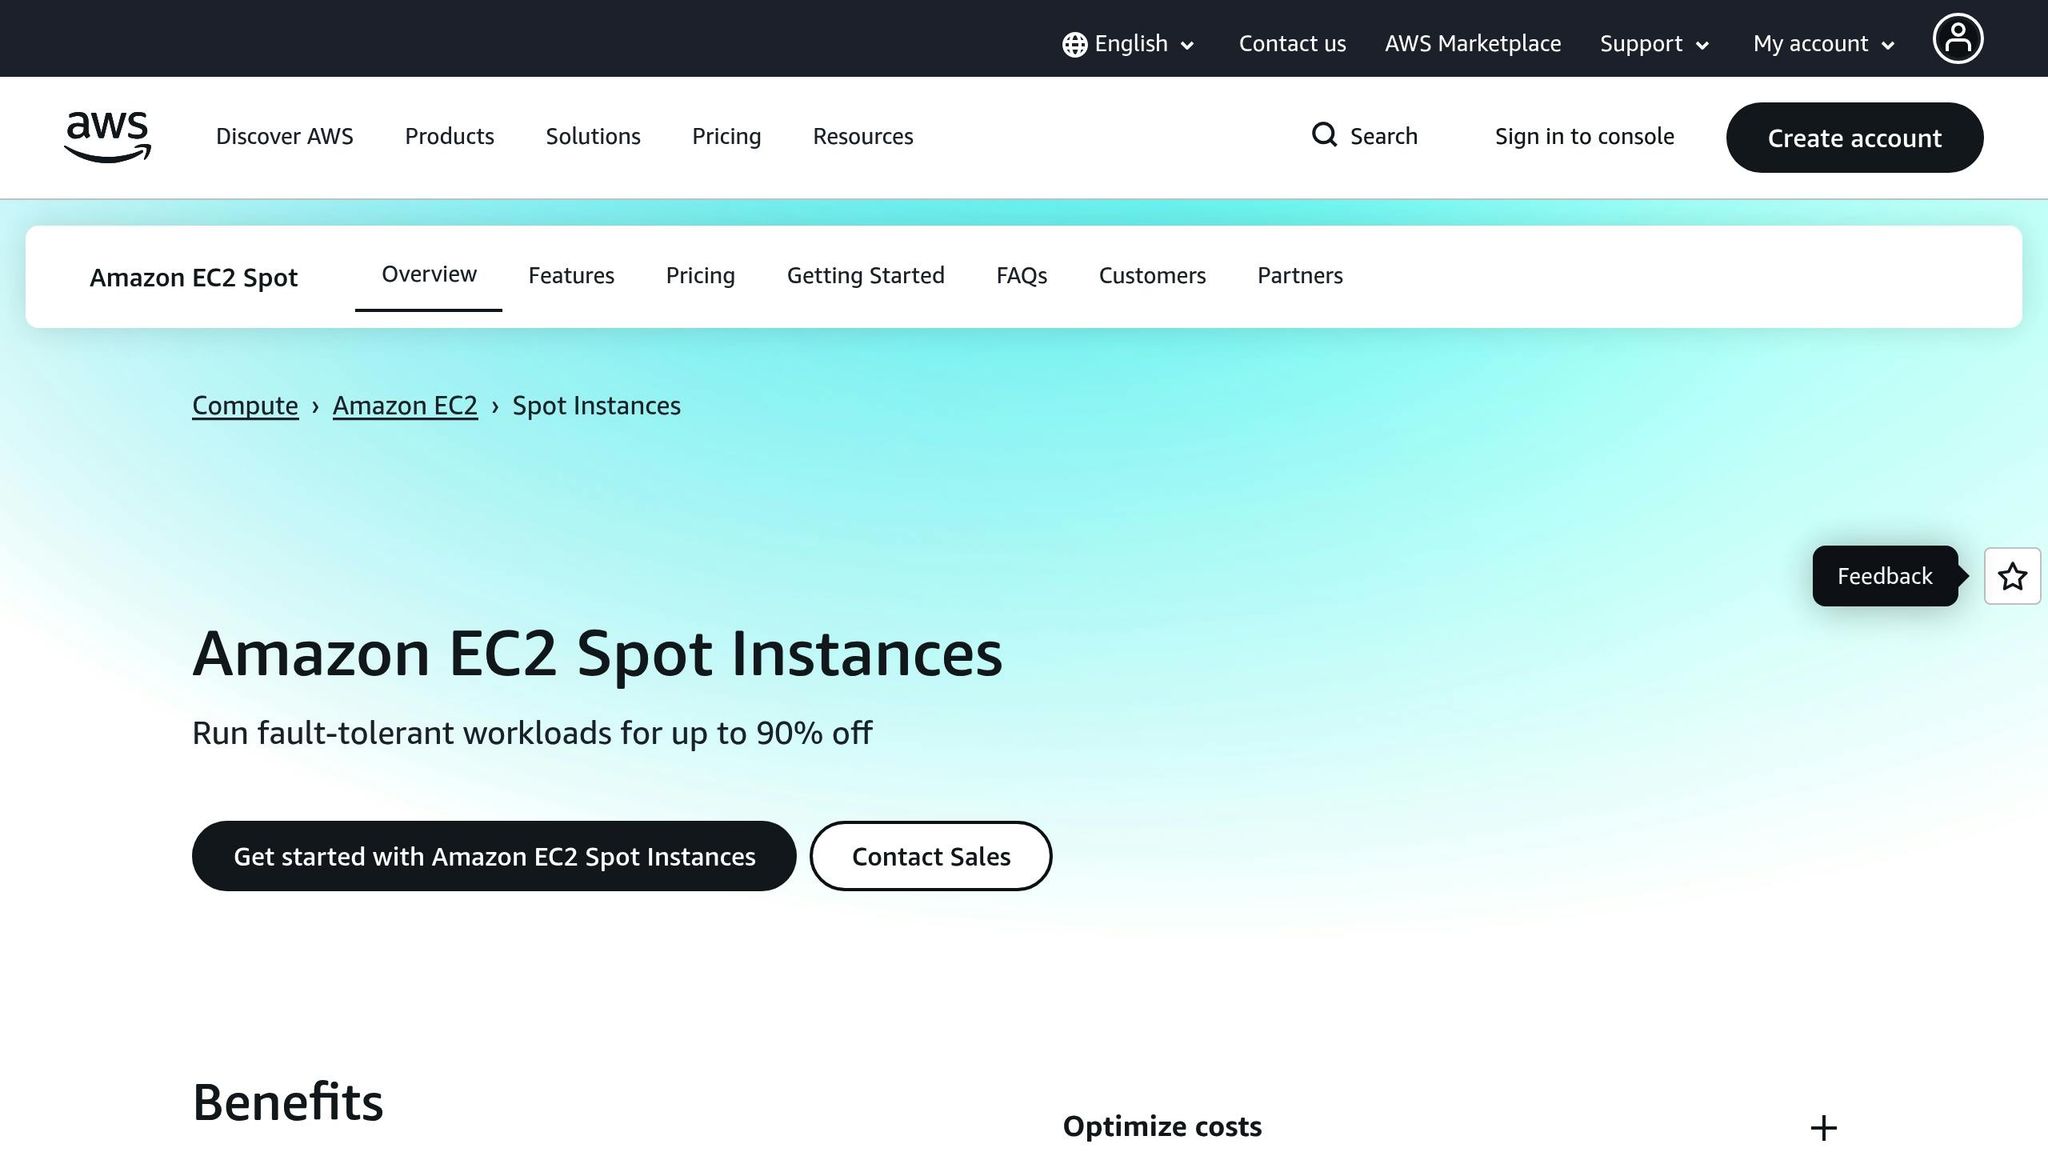Open the Getting Started tab
The height and width of the screenshot is (1152, 2048).
click(x=865, y=275)
